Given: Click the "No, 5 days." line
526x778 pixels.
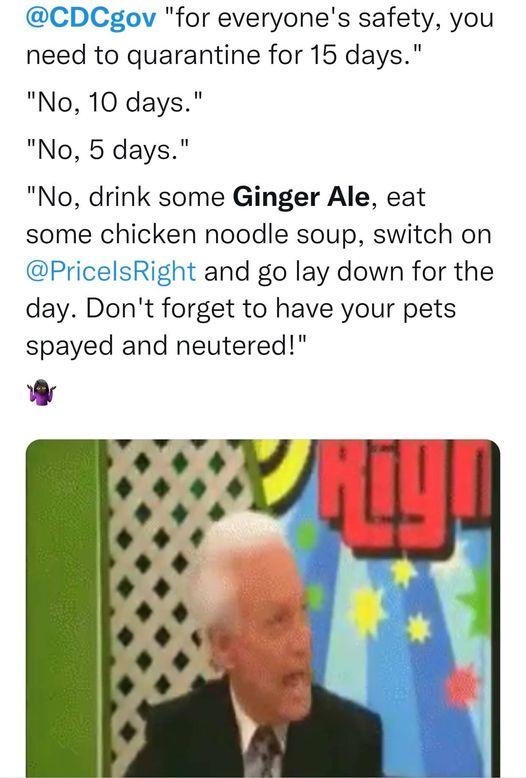Looking at the screenshot, I should 108,150.
